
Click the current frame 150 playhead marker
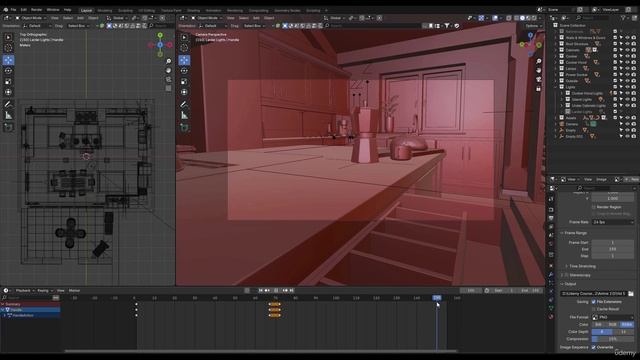pos(437,298)
